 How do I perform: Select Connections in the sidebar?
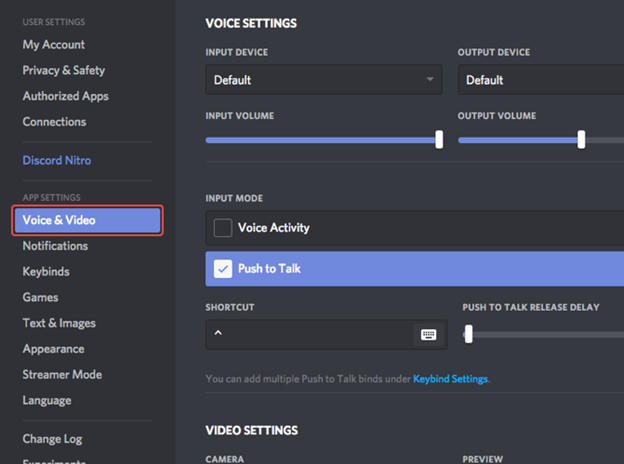tap(54, 122)
